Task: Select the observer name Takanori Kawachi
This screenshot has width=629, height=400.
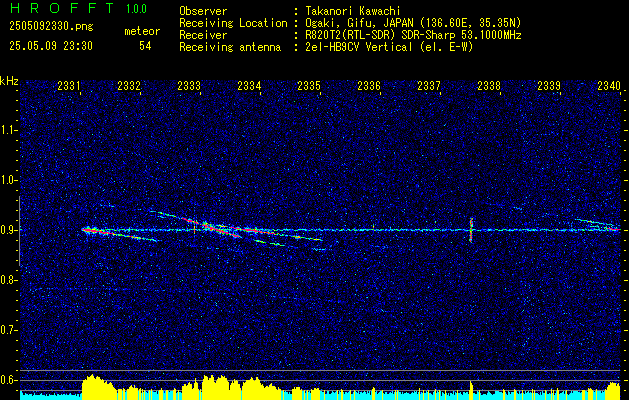Action: tap(353, 11)
